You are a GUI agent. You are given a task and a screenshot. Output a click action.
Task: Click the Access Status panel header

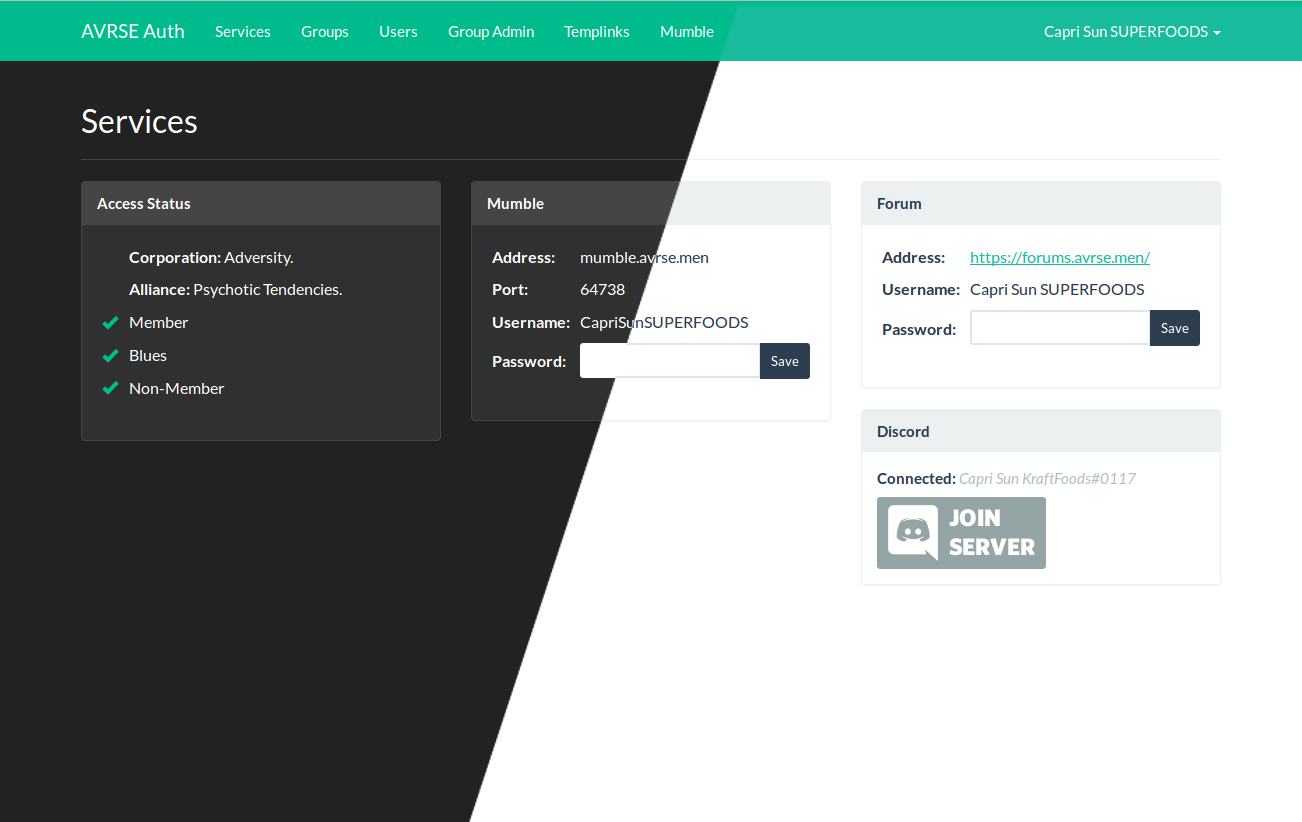[261, 203]
